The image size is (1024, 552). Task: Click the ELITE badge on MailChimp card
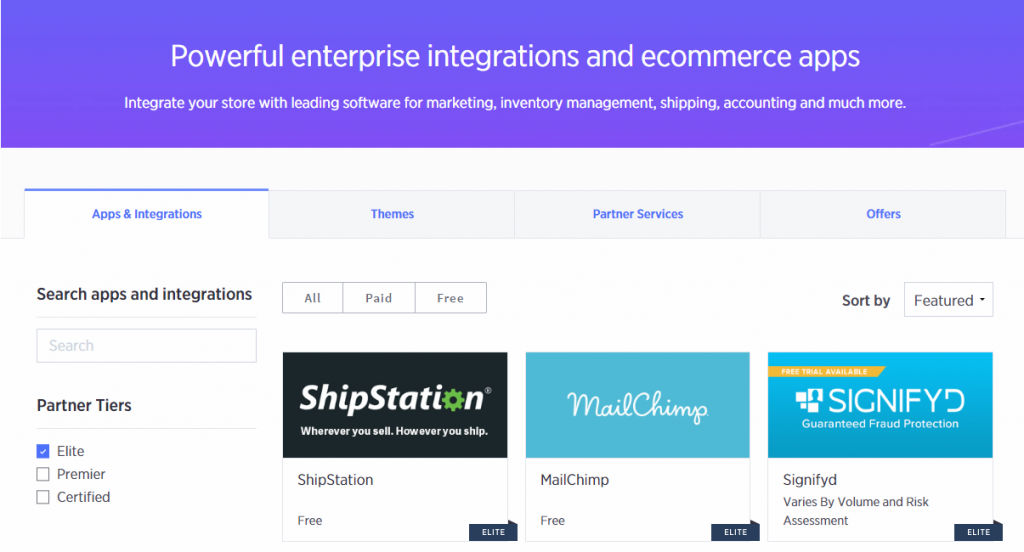(735, 532)
